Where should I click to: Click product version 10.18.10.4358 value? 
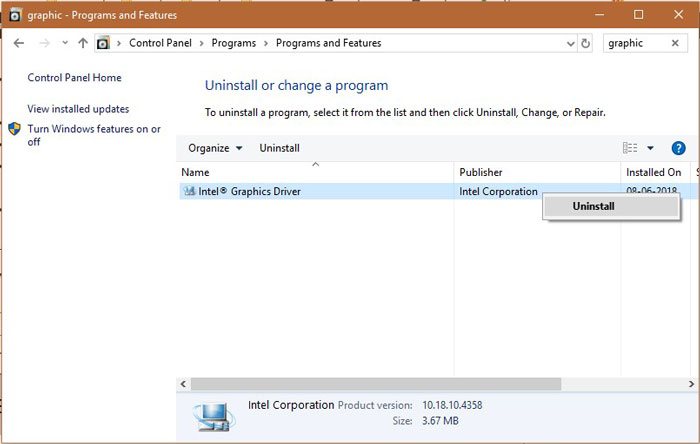click(452, 405)
